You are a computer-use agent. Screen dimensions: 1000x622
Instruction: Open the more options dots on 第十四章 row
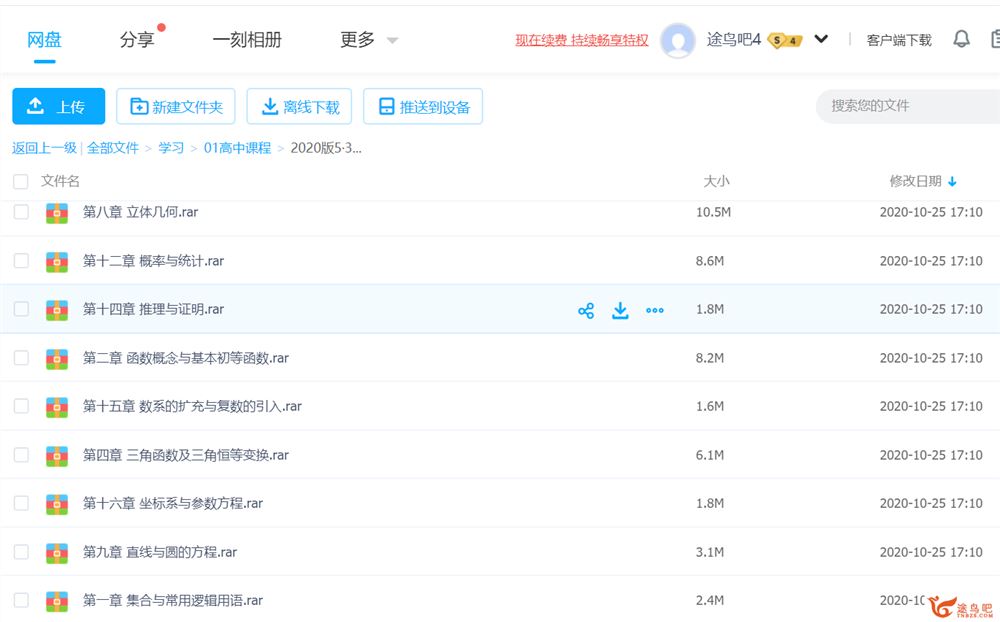(654, 311)
